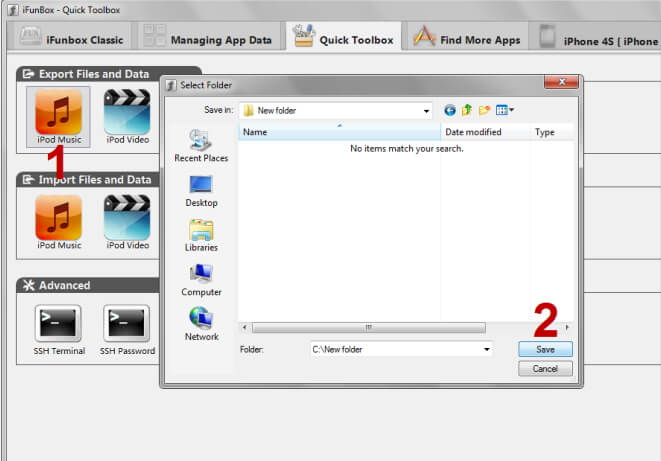The image size is (661, 461).
Task: Click the iPod Video icon under Import Files and Data
Action: pos(127,222)
